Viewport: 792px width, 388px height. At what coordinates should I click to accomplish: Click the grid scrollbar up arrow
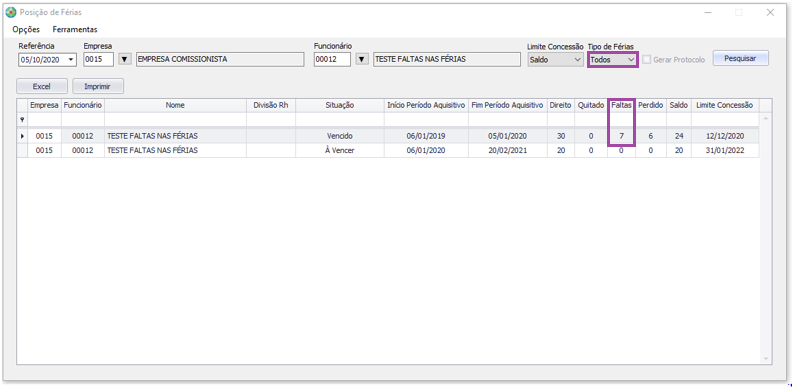tap(765, 118)
